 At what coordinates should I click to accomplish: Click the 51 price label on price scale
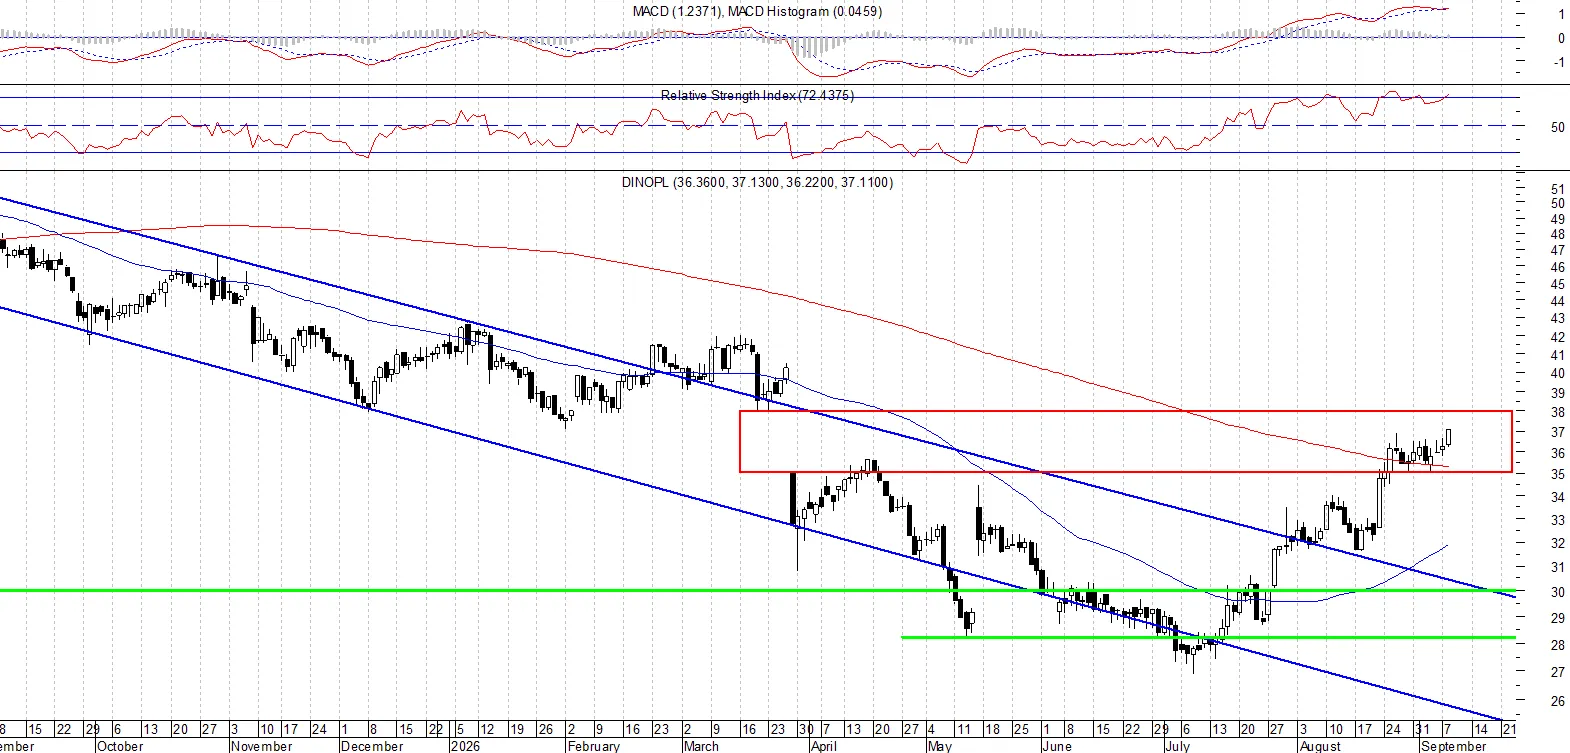(1557, 189)
